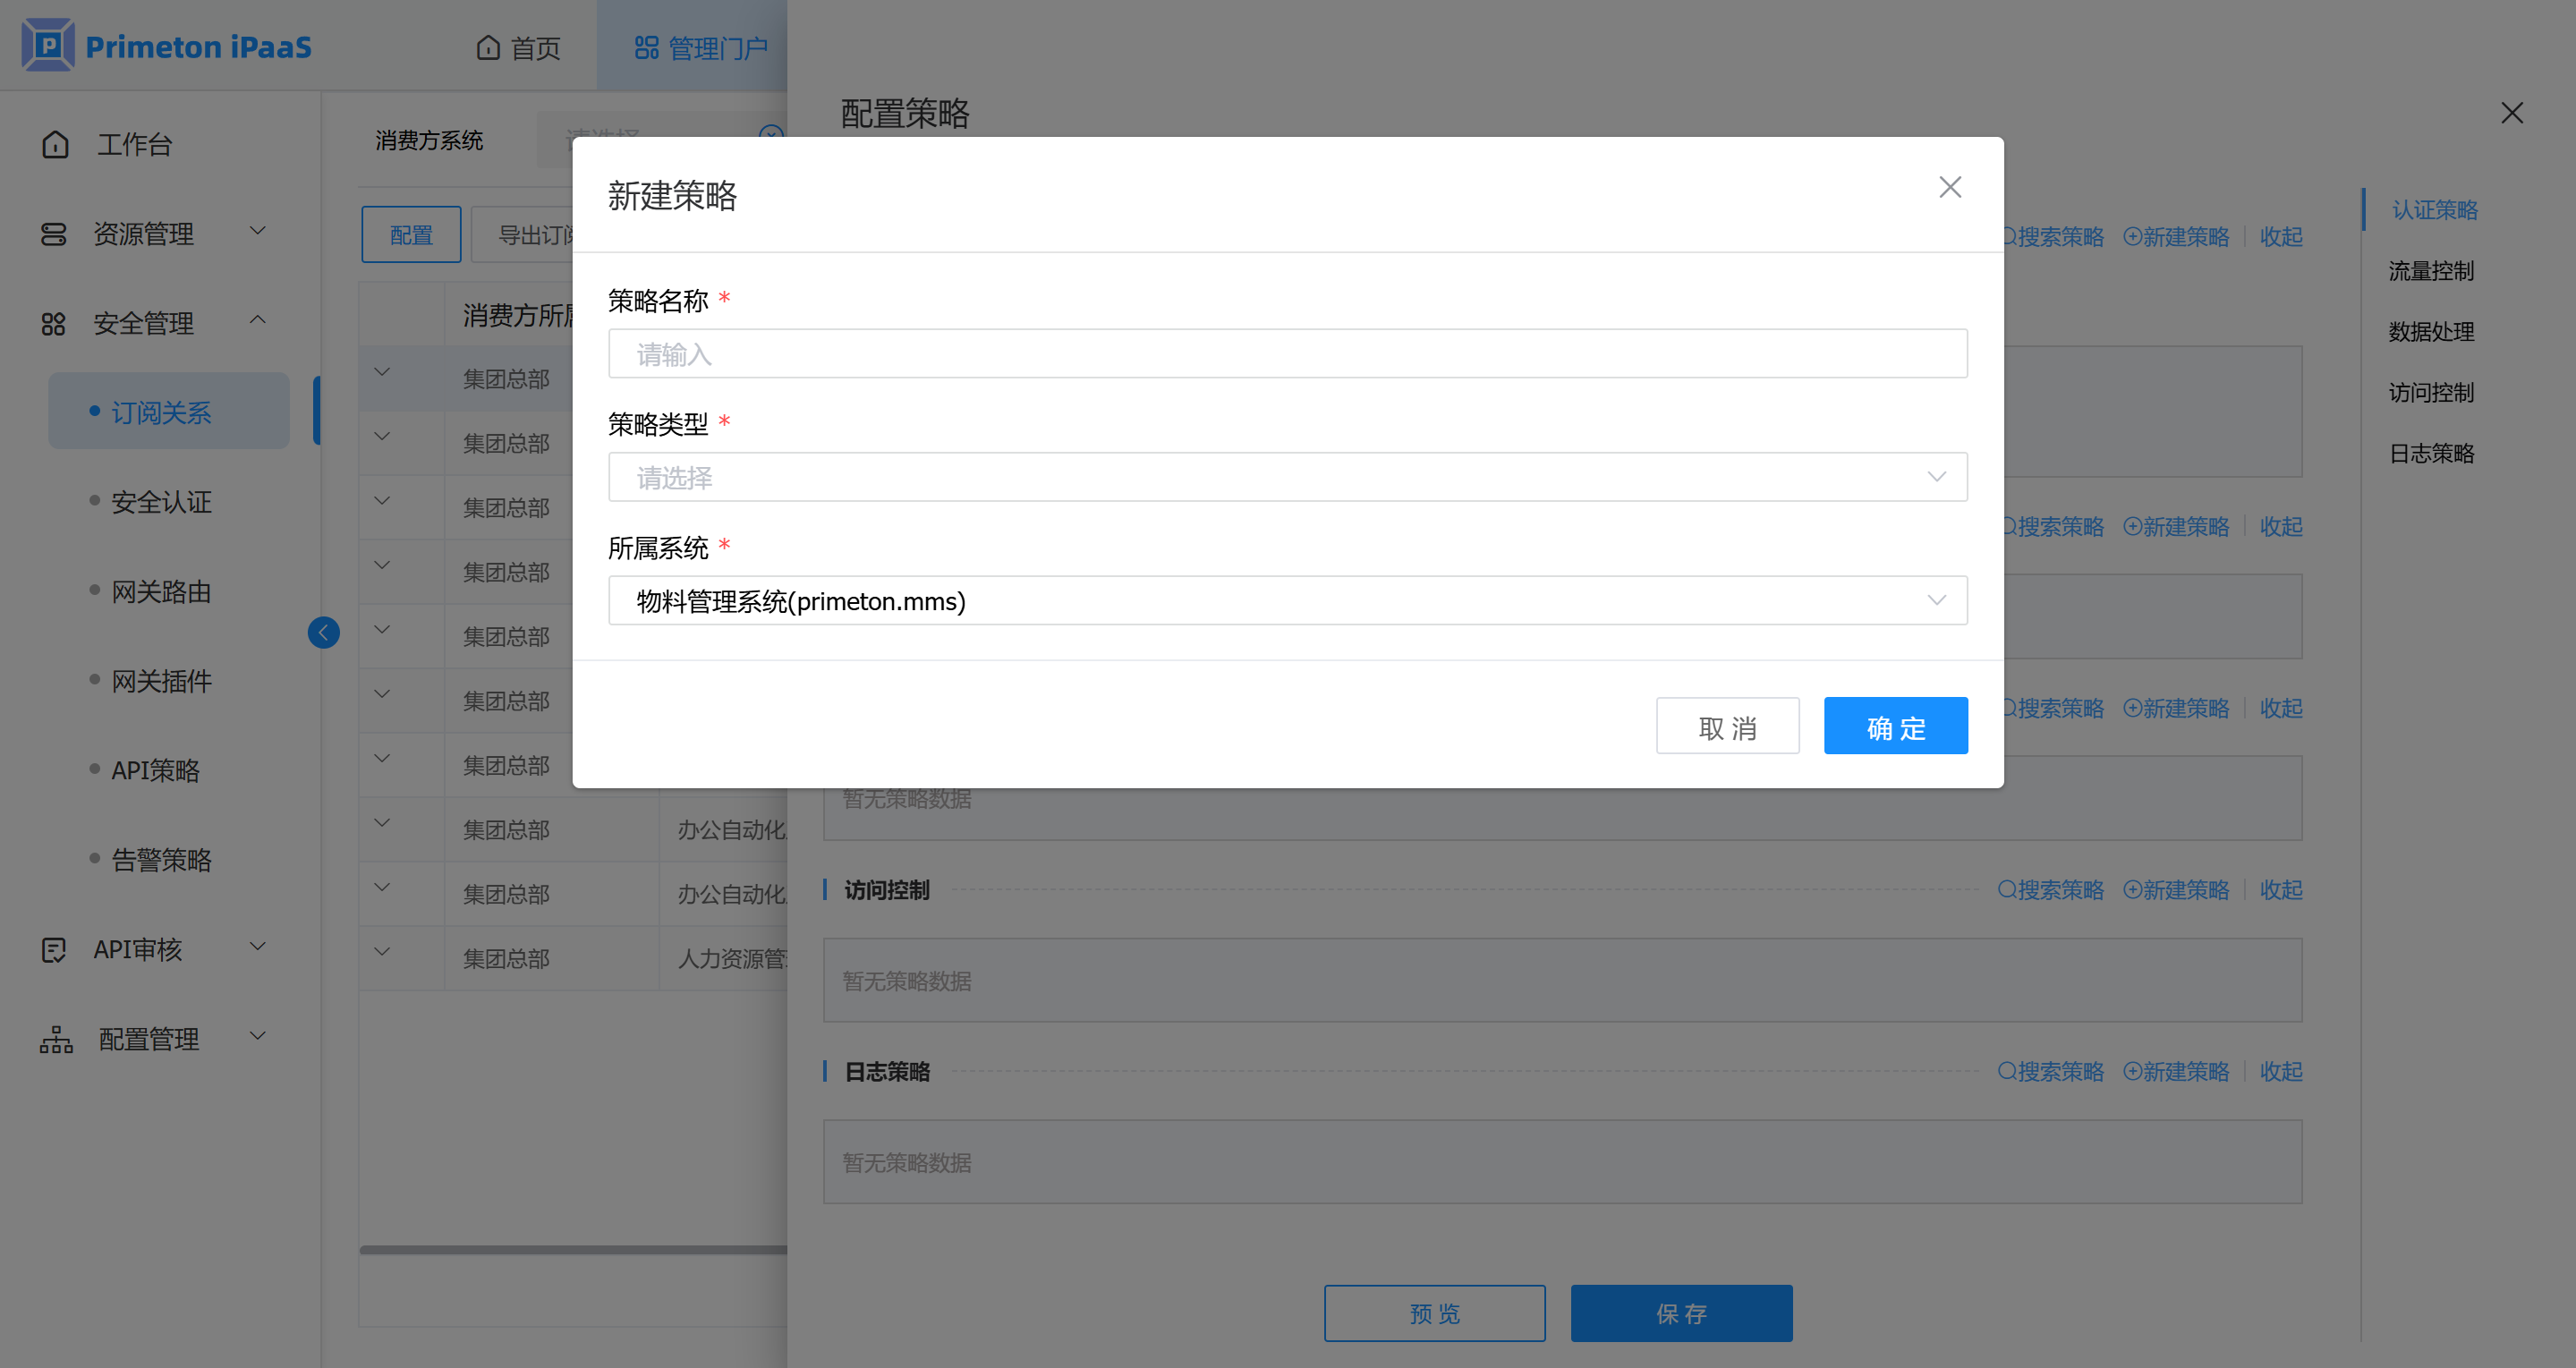
Task: Click the 确定 button
Action: pyautogui.click(x=1894, y=726)
